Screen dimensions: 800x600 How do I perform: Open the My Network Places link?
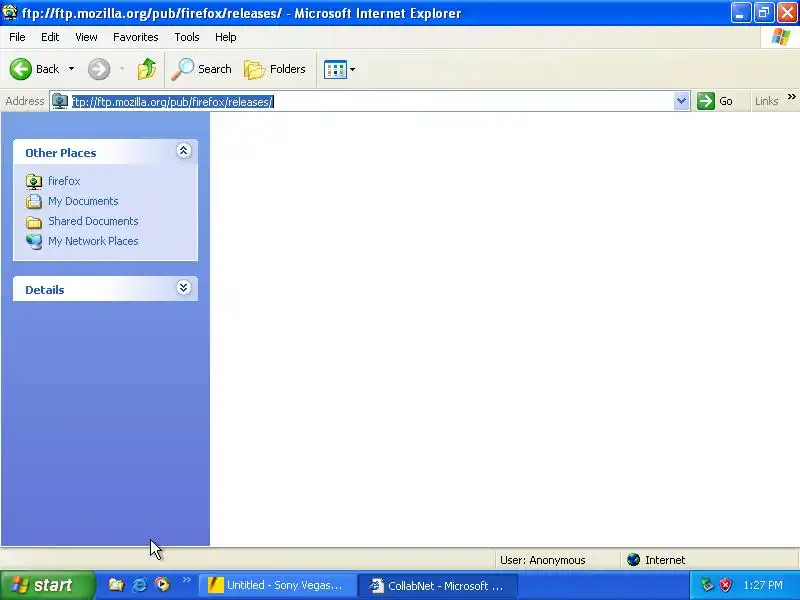coord(93,241)
